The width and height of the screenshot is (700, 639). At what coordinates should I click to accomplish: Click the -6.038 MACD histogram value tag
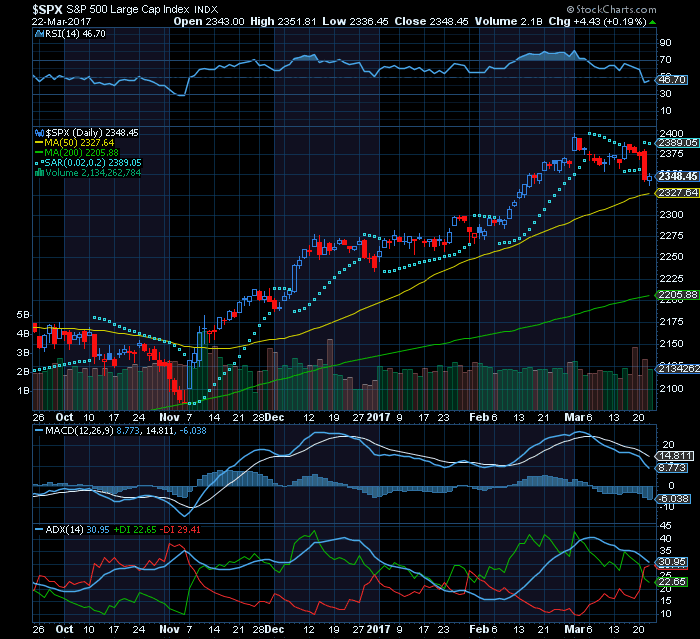click(672, 499)
